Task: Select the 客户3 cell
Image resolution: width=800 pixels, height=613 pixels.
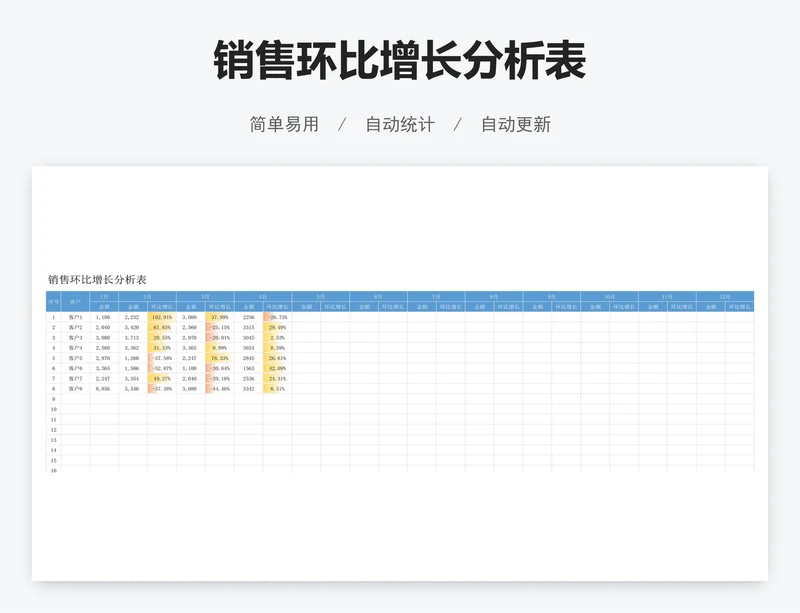Action: [76, 337]
